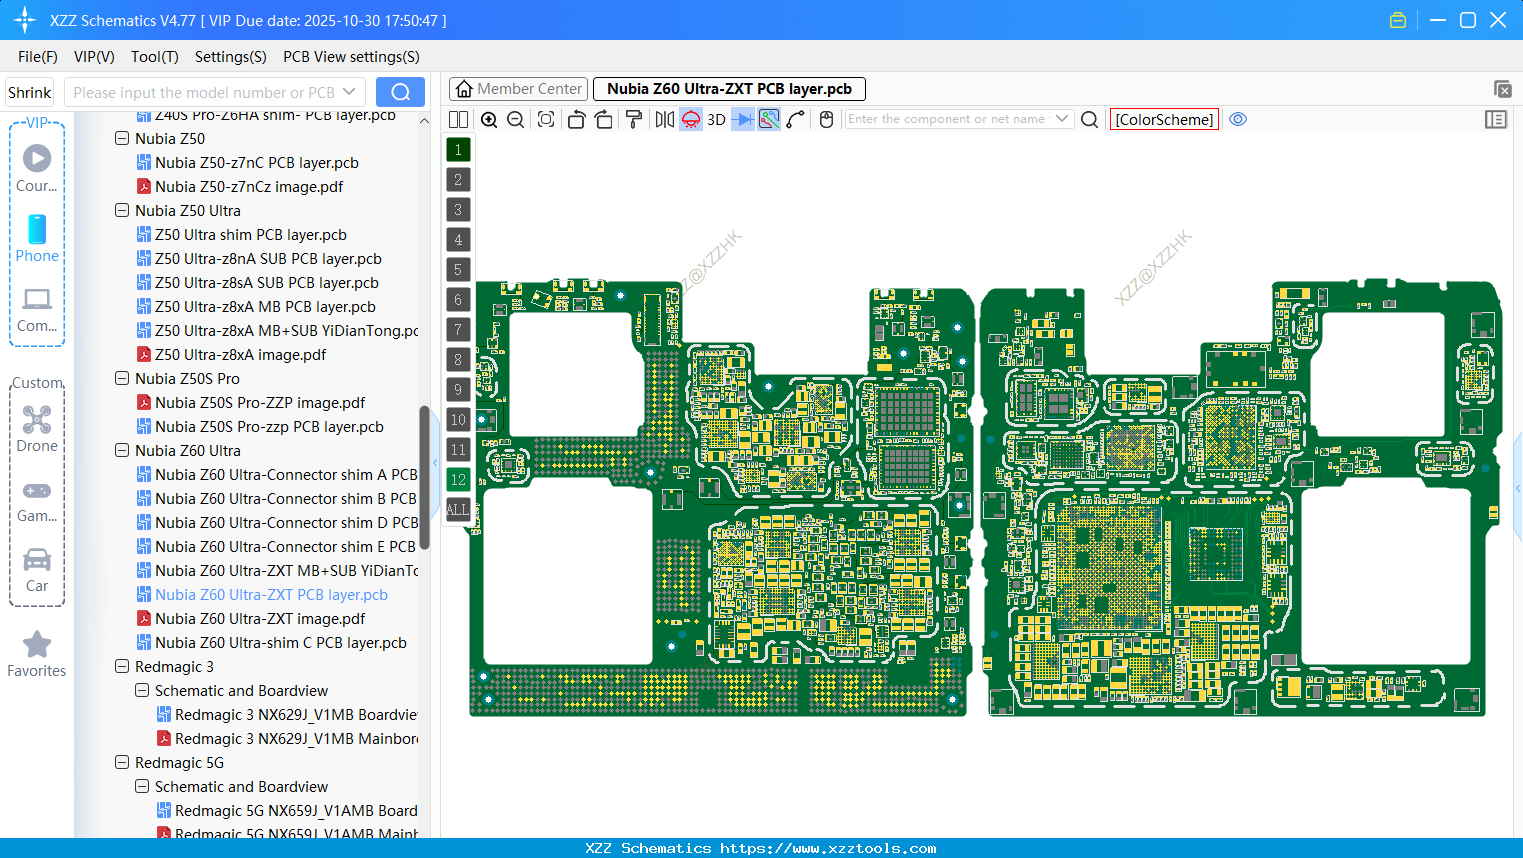Viewport: 1523px width, 858px height.
Task: Click the ColorScheme button
Action: [x=1164, y=119]
